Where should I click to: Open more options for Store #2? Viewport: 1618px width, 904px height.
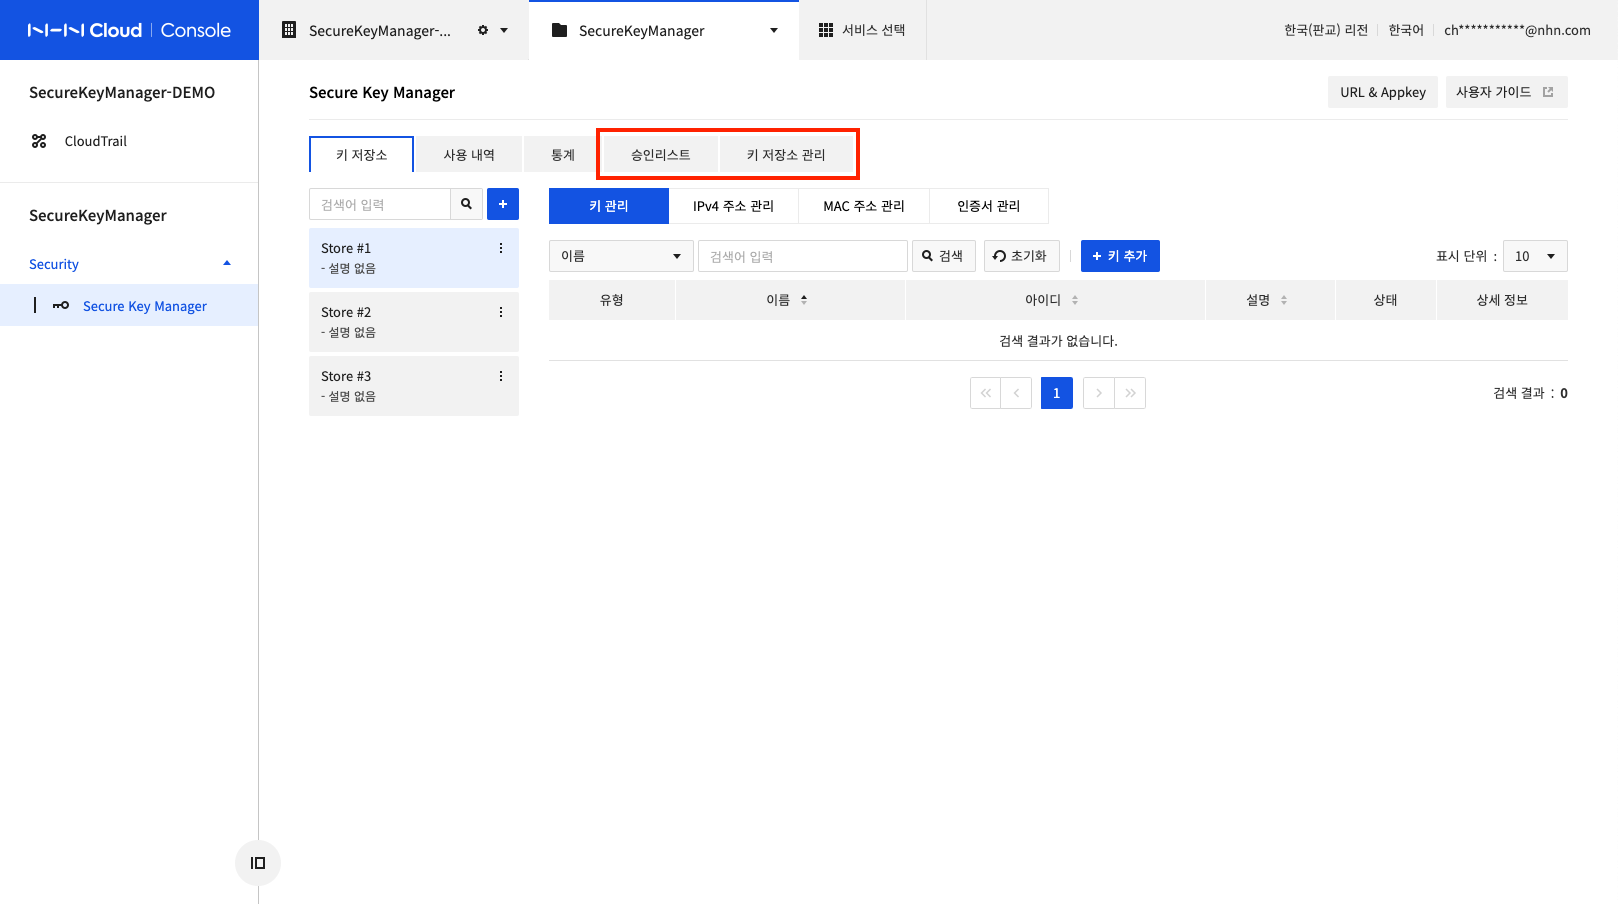point(501,312)
